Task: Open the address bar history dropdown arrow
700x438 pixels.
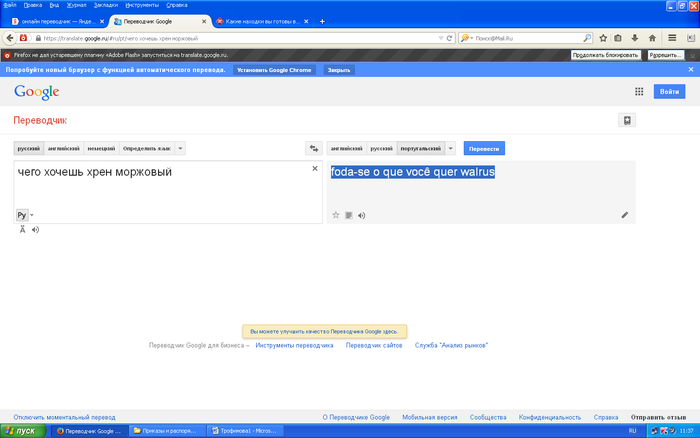Action: (x=441, y=38)
